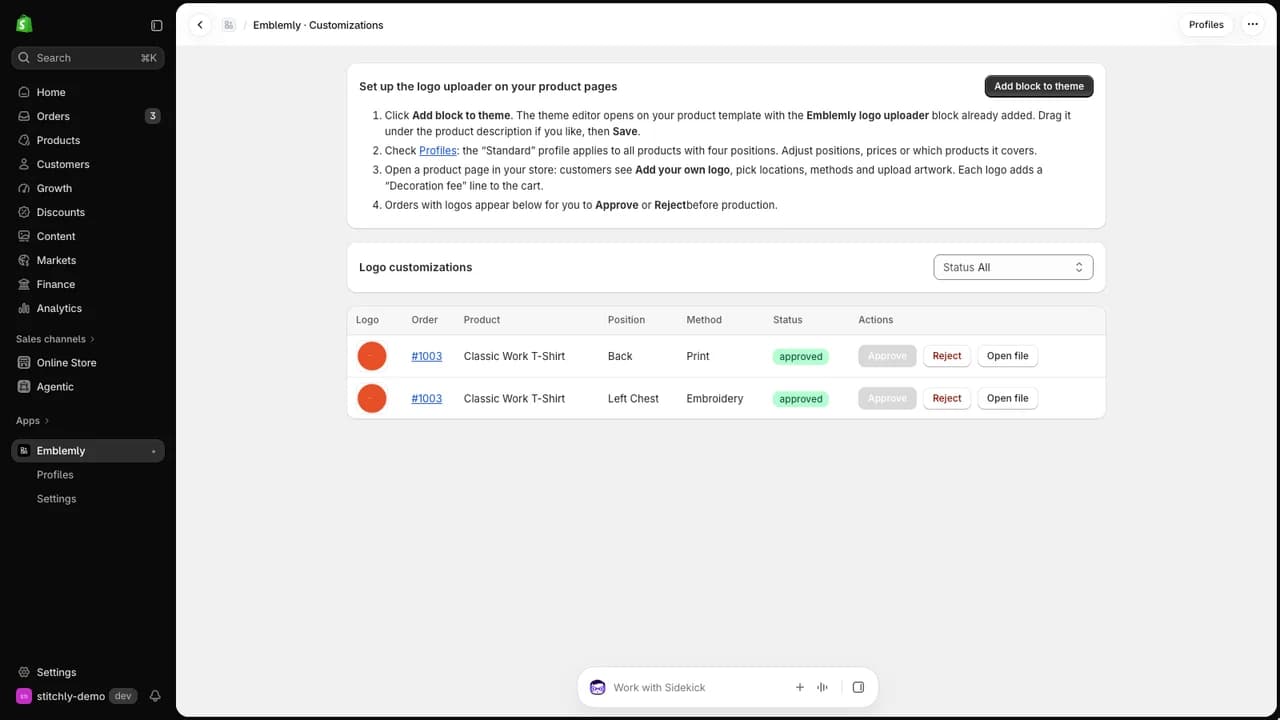Screen dimensions: 1280x720
Task: Click the Order column header
Action: coord(425,320)
